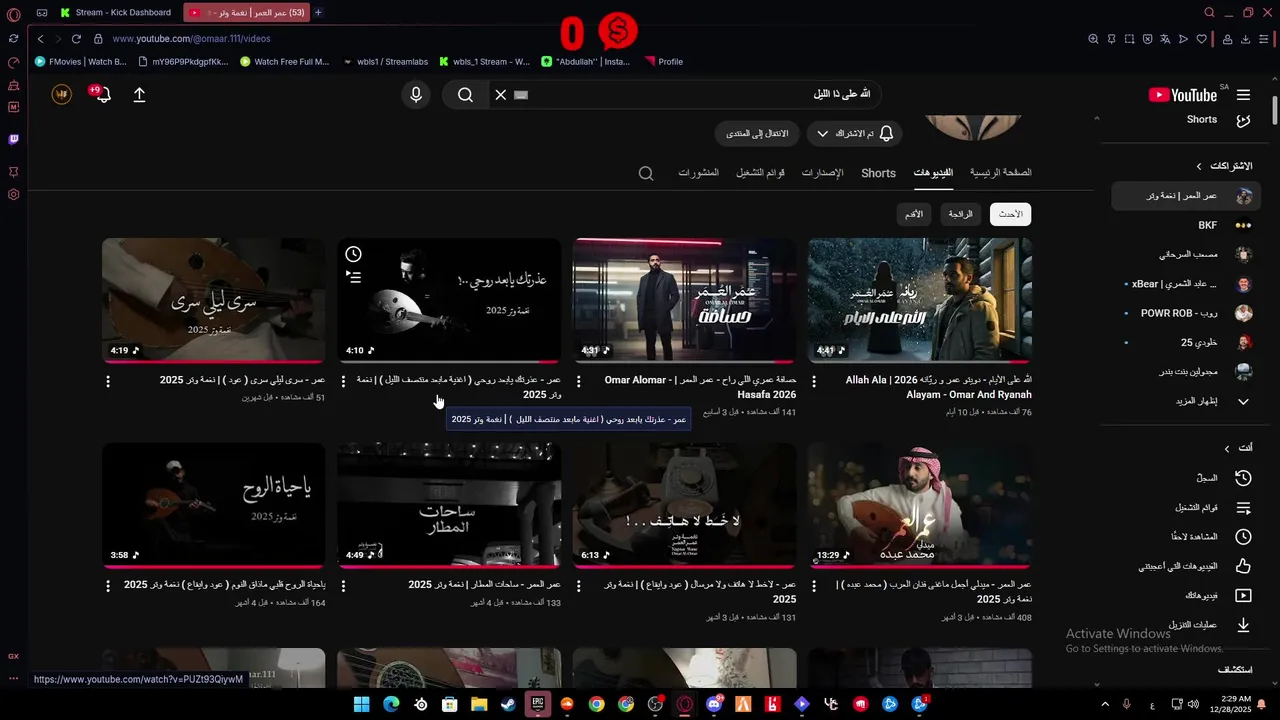Screen dimensions: 1280x720
Task: Open the FMovies bookmark
Action: tap(81, 62)
